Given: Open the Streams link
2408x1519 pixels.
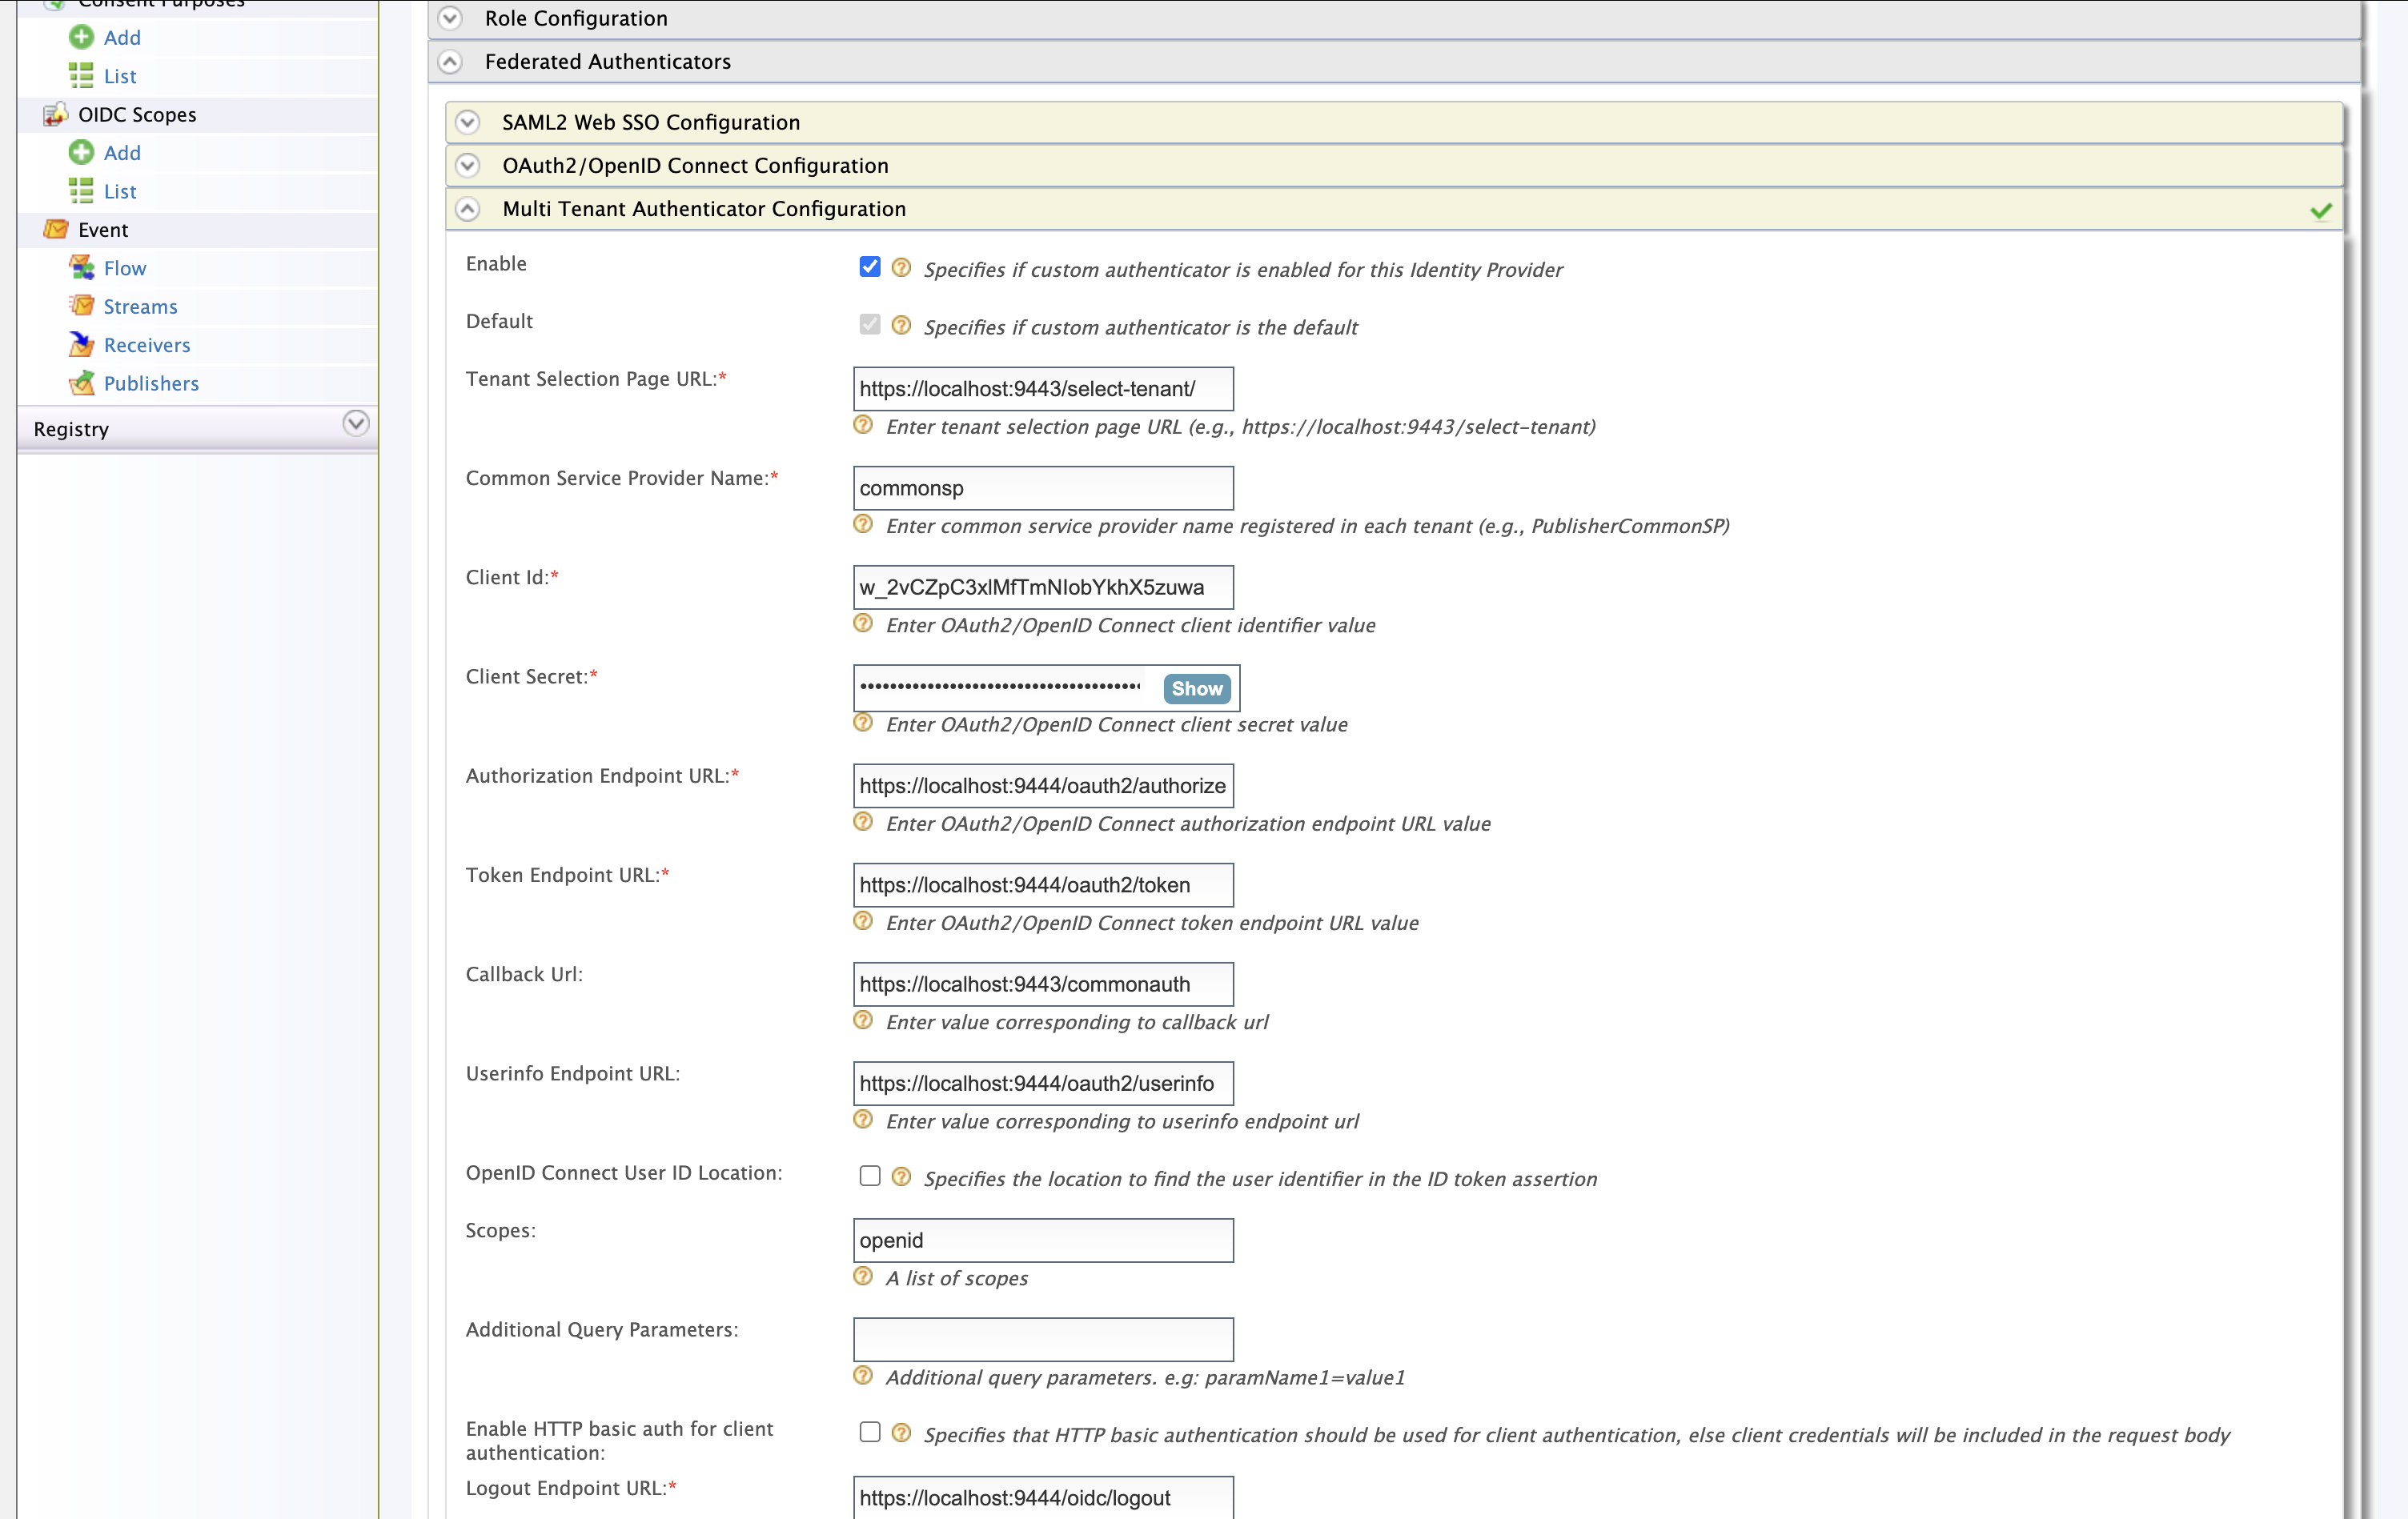Looking at the screenshot, I should point(141,306).
